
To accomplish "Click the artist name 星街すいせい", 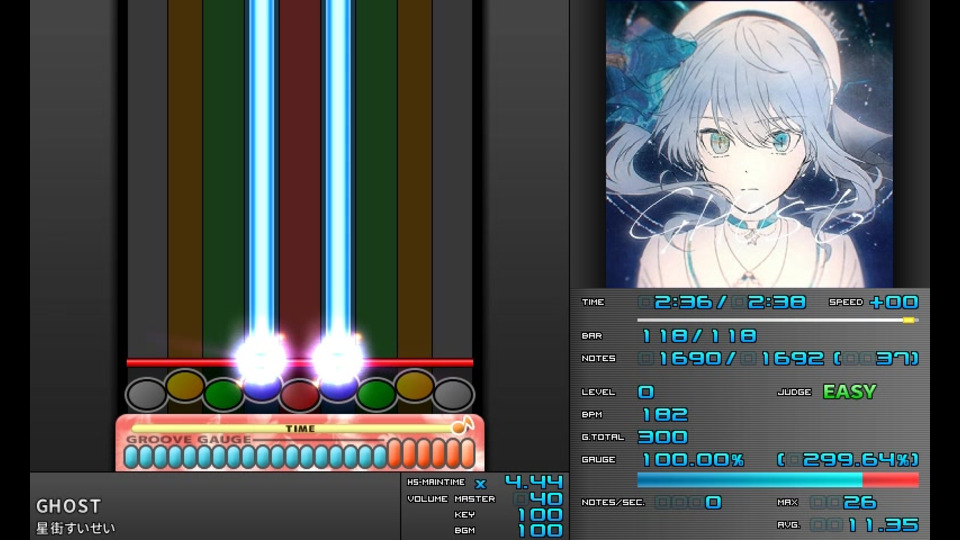I will coord(75,528).
